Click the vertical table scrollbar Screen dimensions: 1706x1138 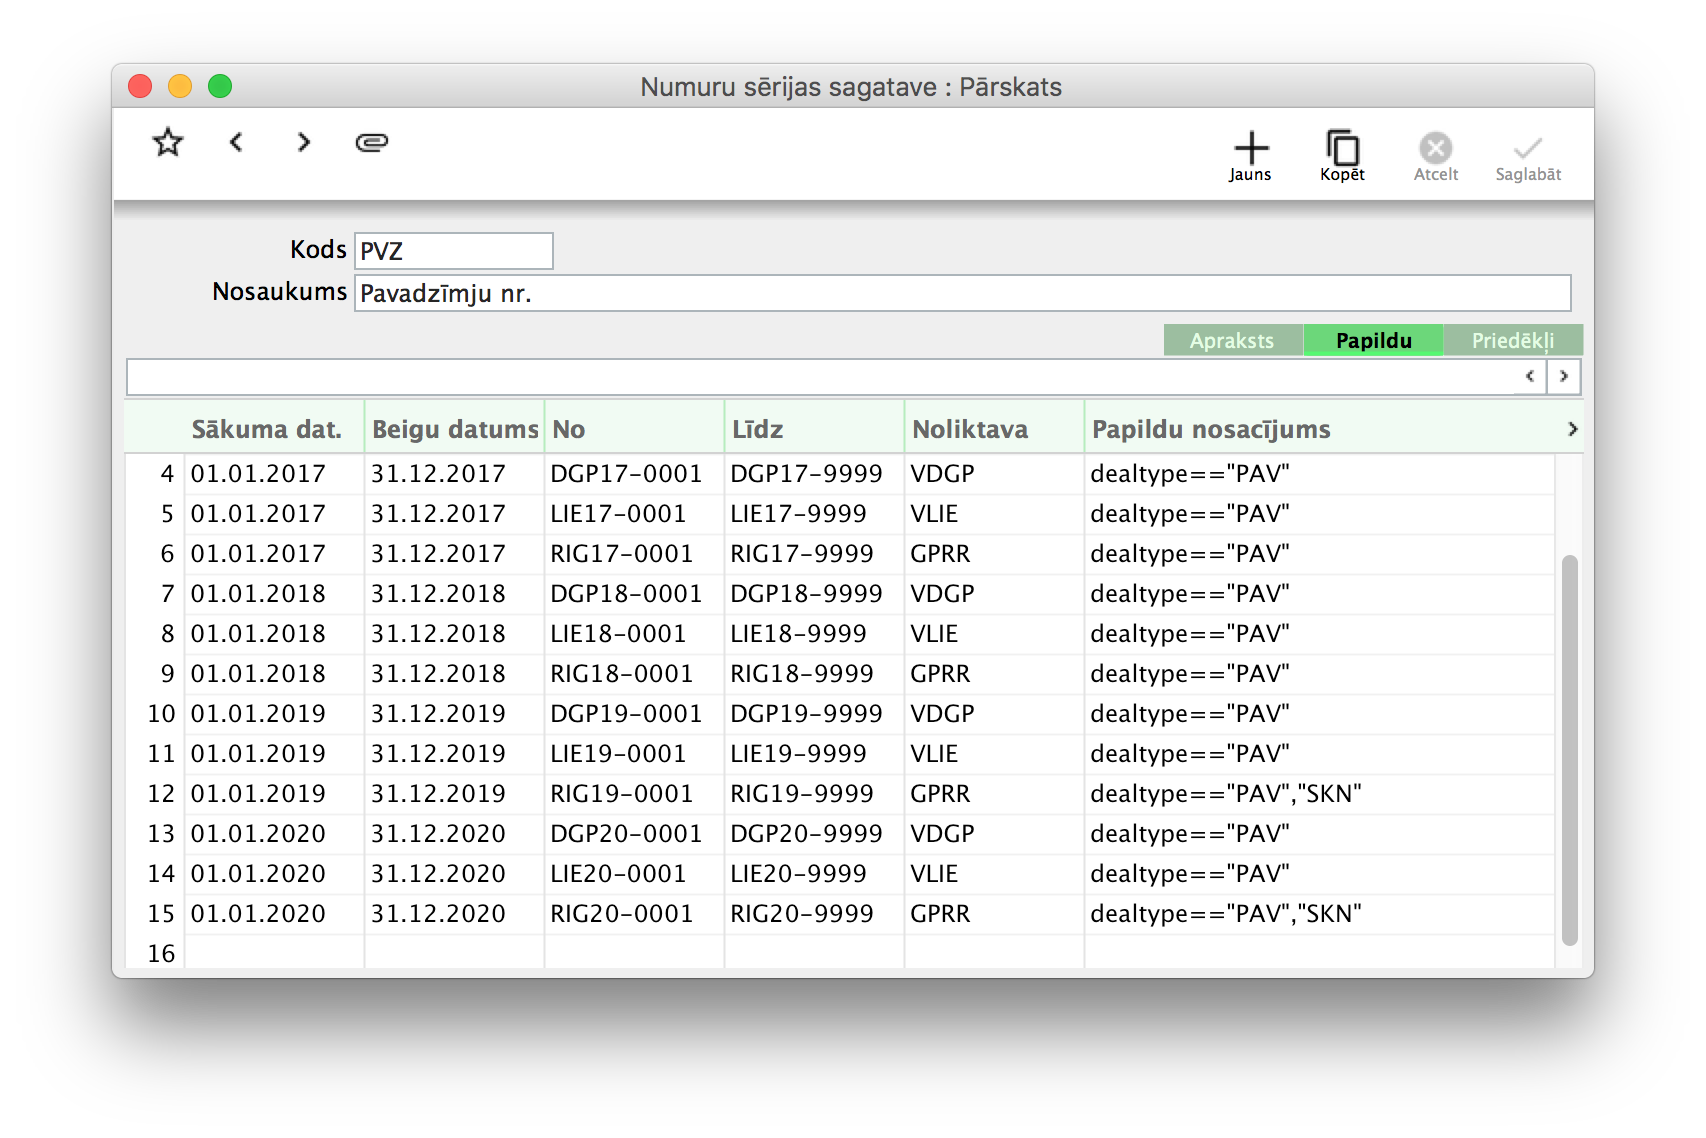point(1569,750)
